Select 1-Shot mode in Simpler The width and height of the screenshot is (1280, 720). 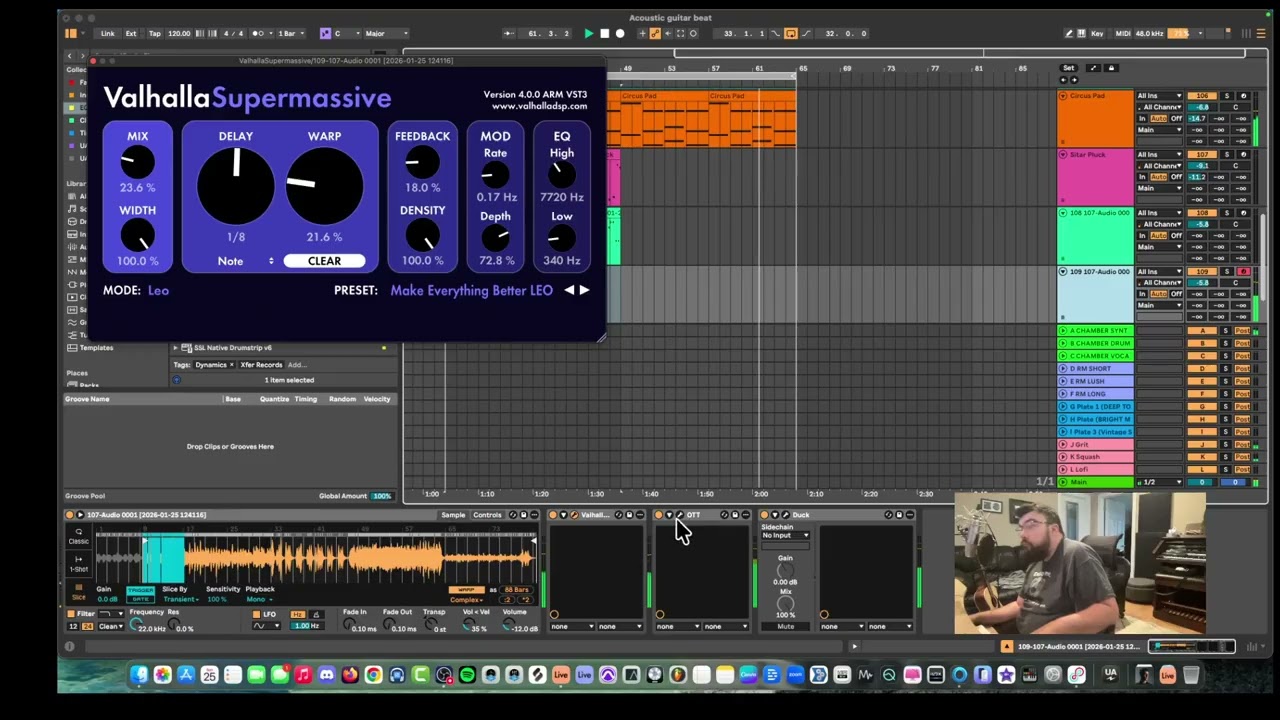[78, 564]
